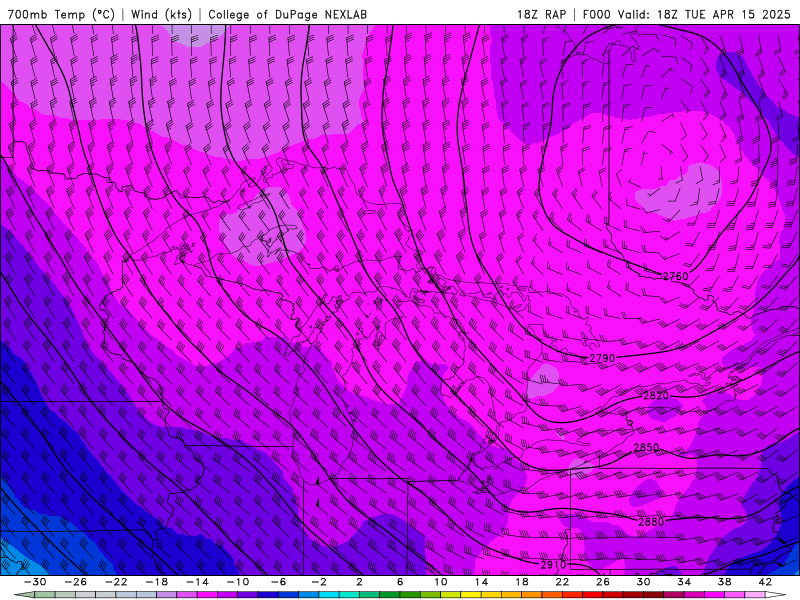
Task: Select the -10 value on the temperature scale
Action: coord(237,582)
